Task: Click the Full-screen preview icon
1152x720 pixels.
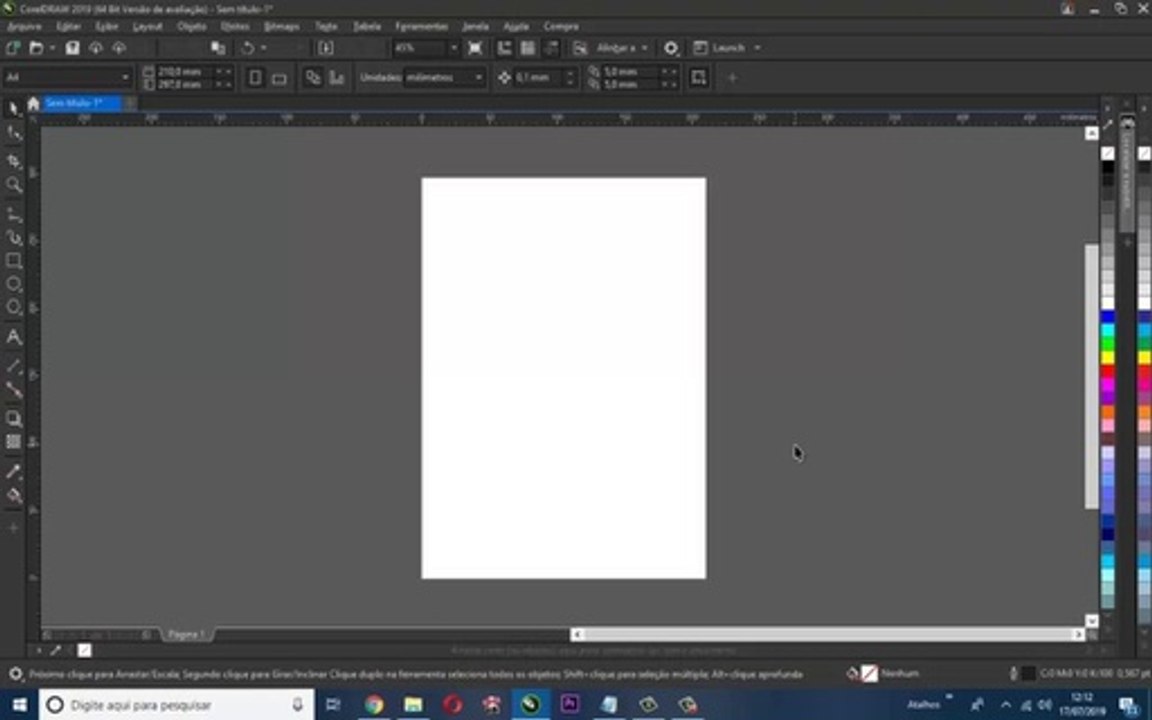Action: 475,48
